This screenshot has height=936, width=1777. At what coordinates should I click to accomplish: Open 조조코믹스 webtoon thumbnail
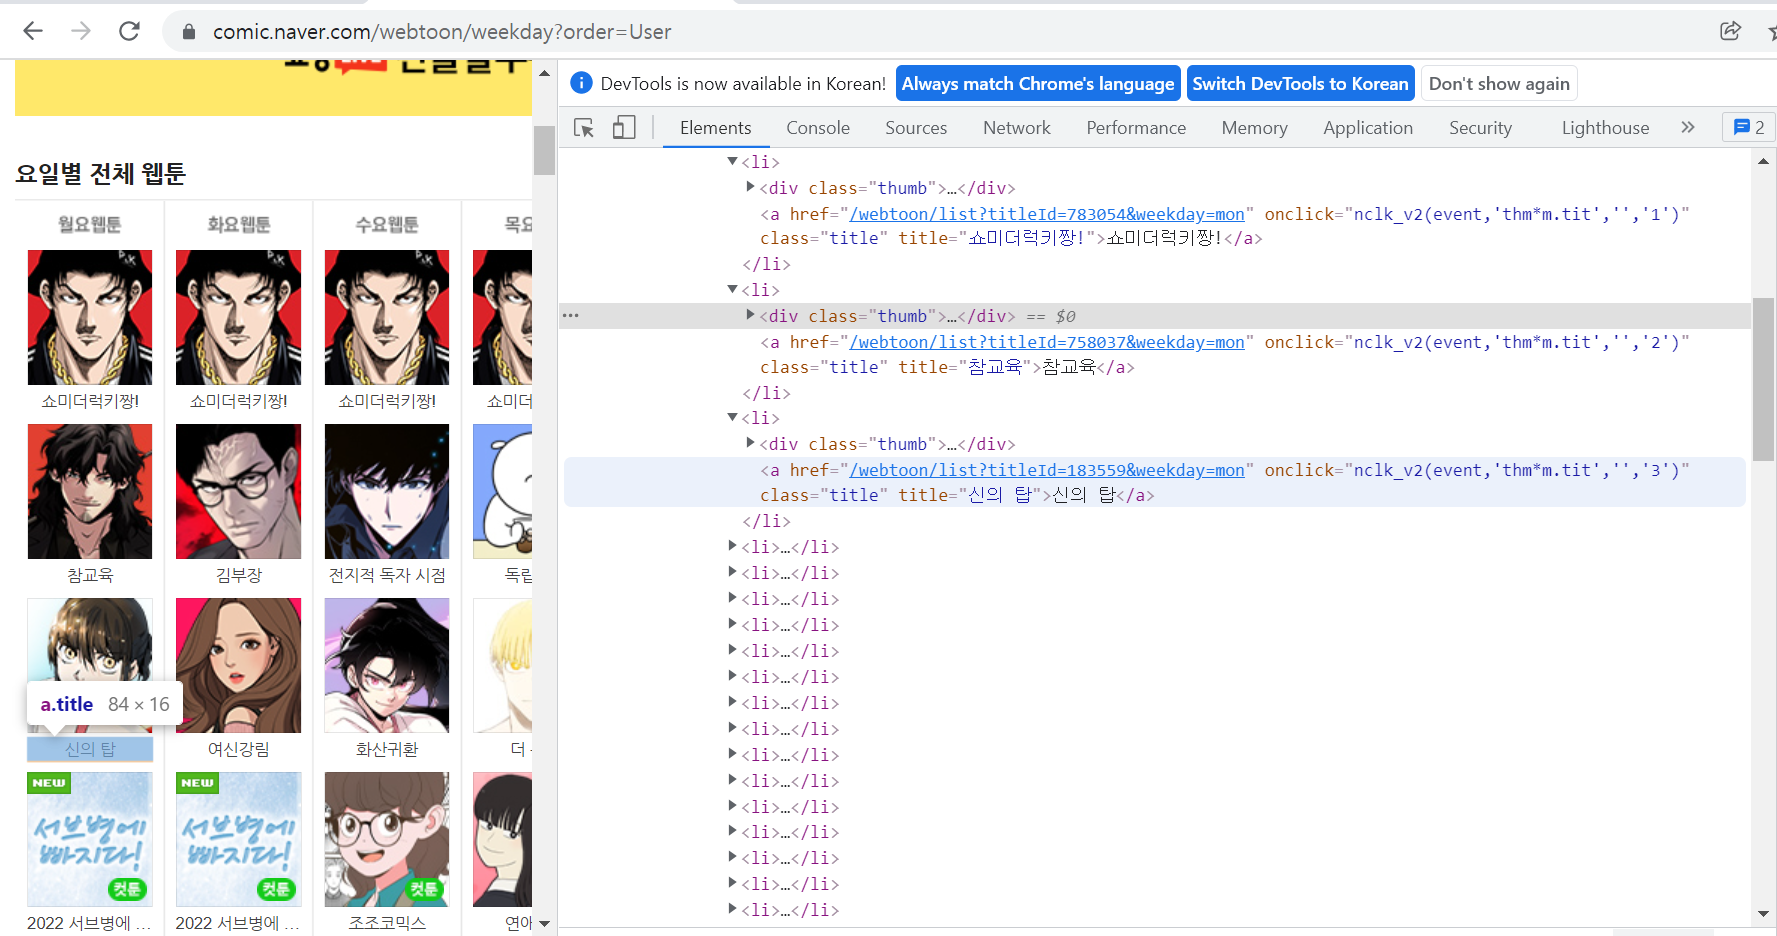click(x=387, y=839)
